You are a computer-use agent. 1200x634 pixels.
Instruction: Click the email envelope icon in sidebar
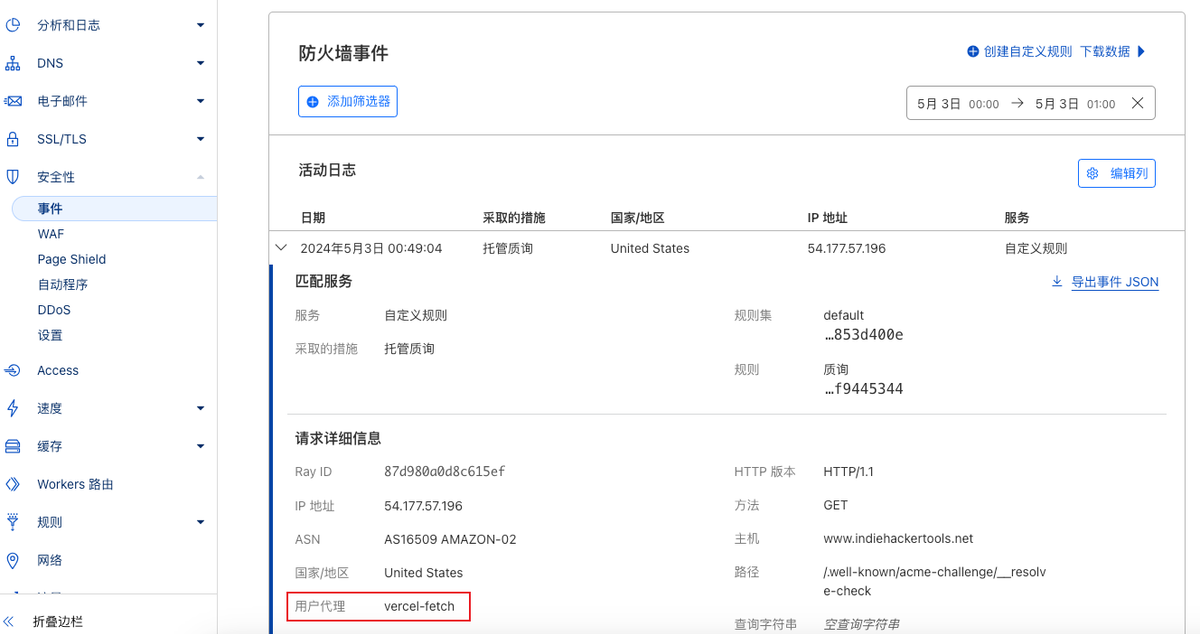point(13,101)
